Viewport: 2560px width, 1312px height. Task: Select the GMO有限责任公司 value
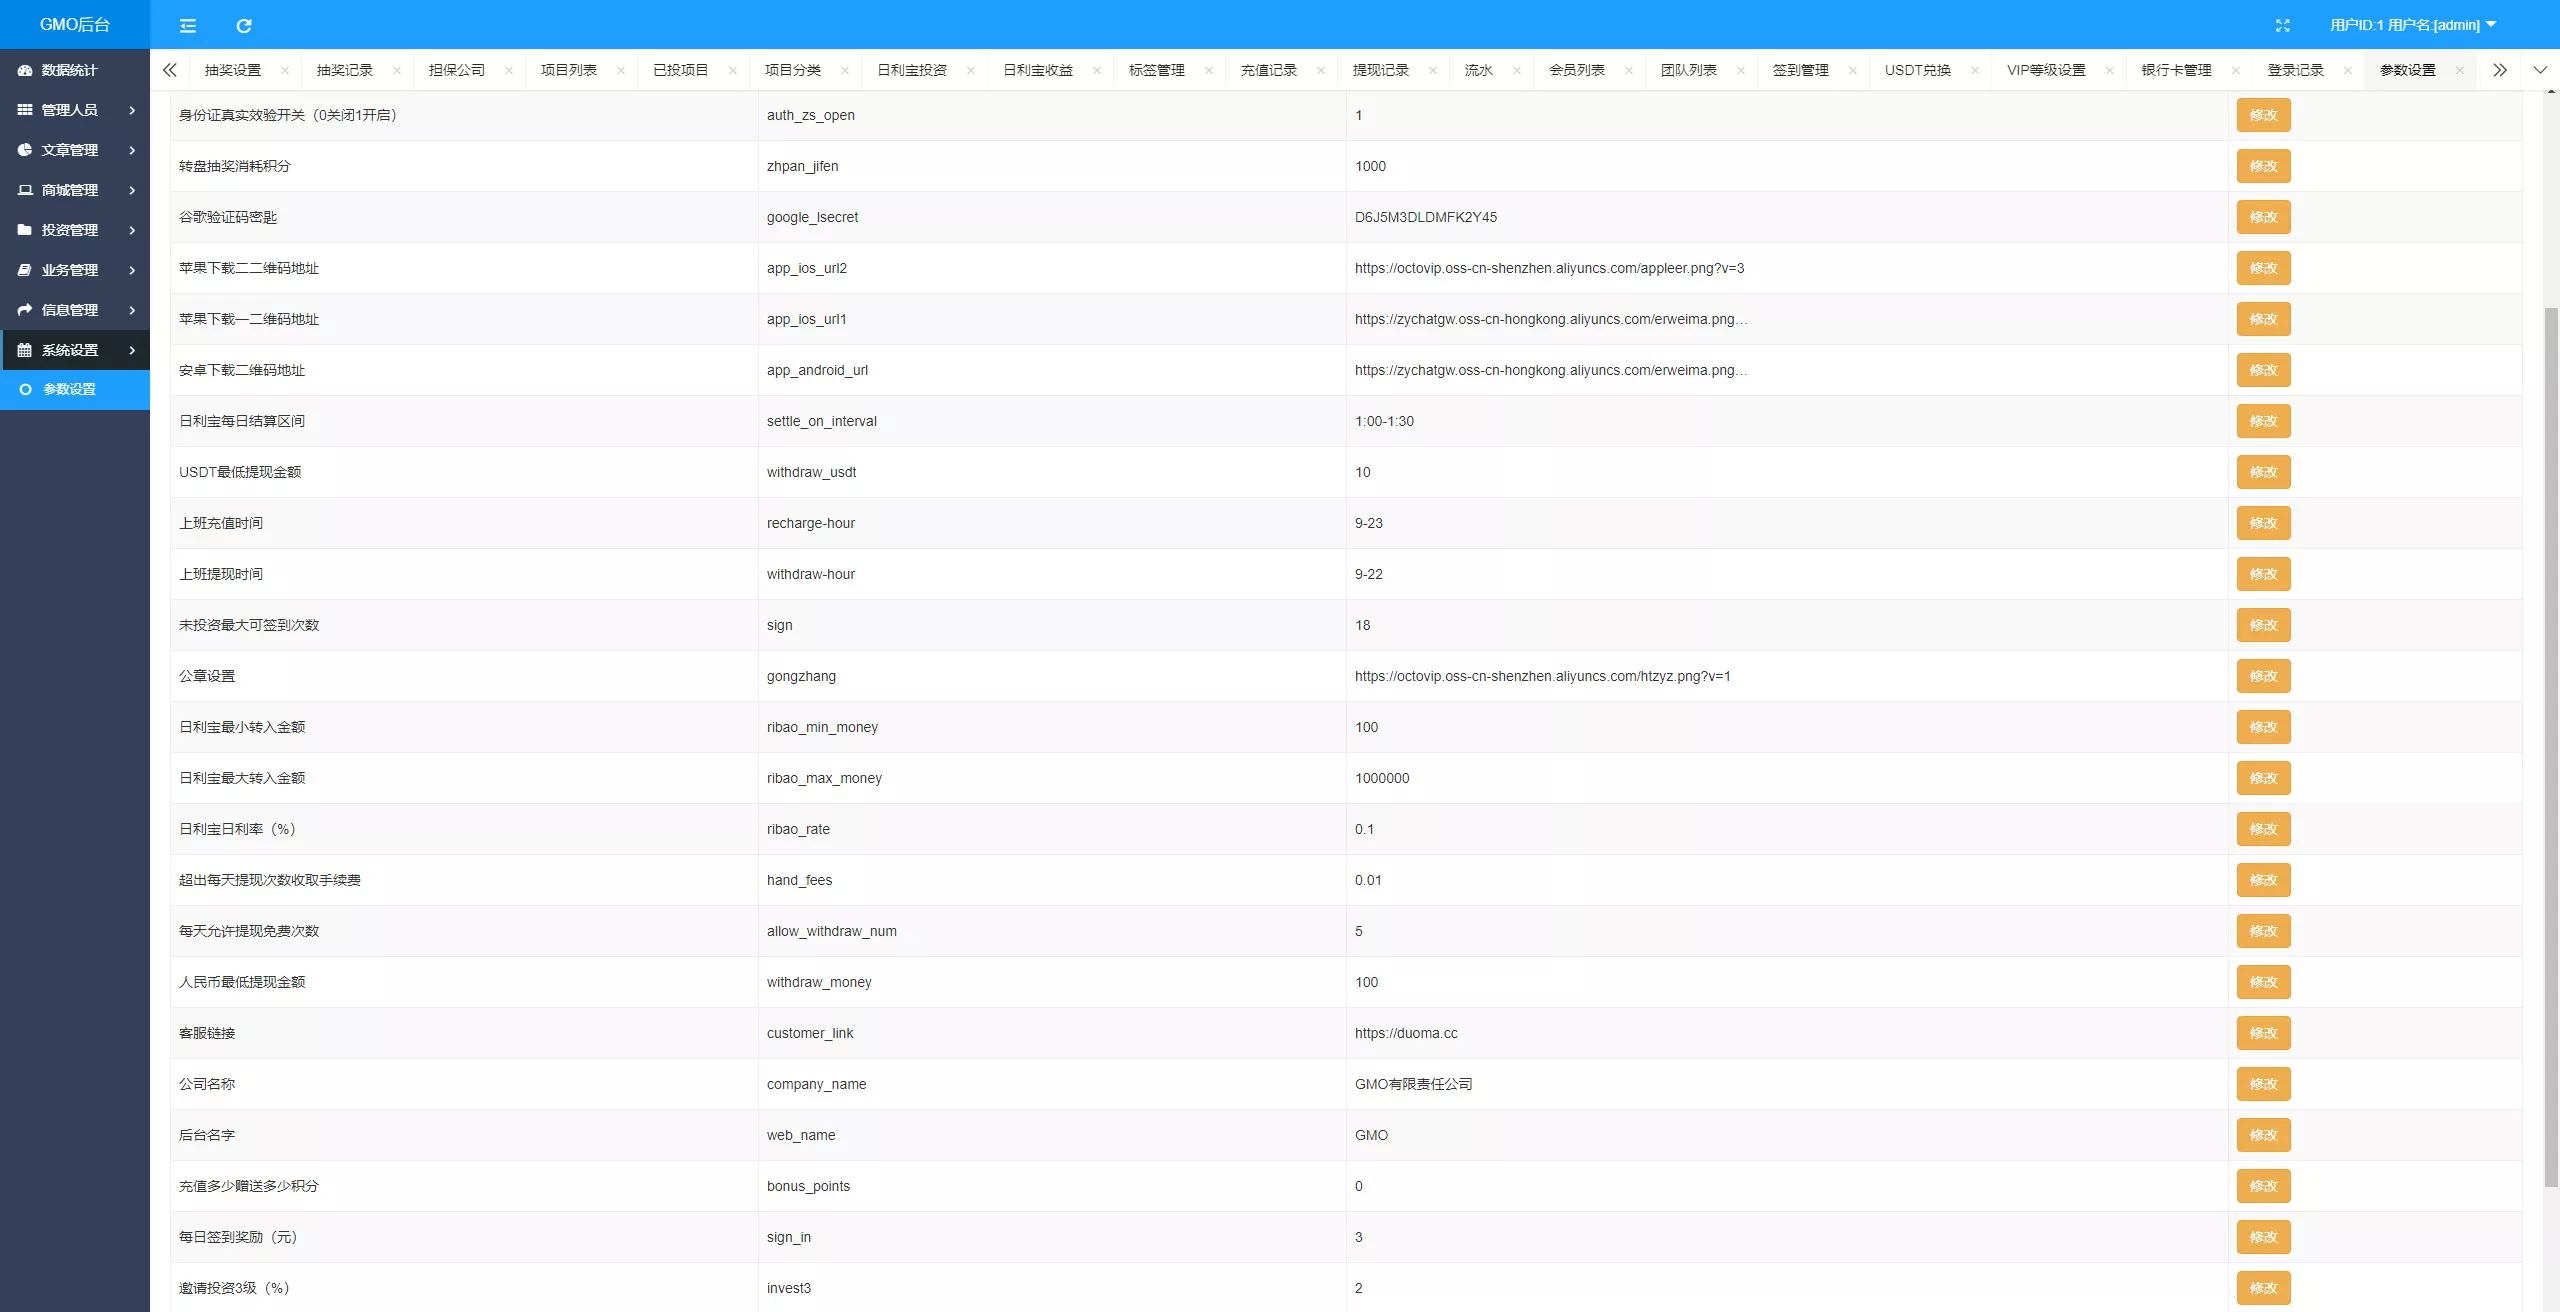[x=1413, y=1084]
